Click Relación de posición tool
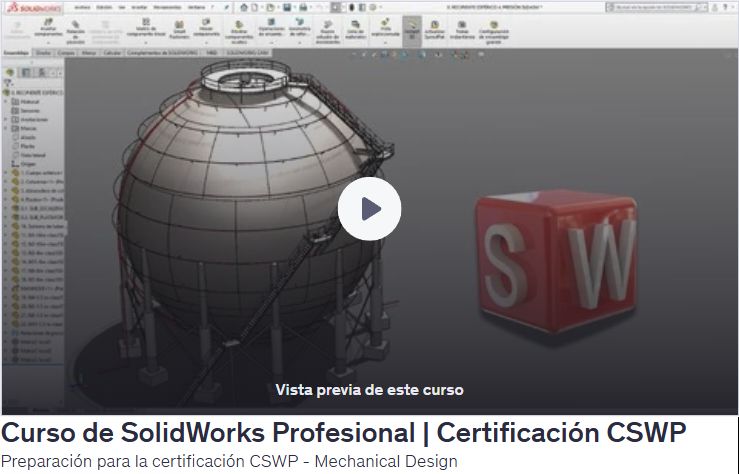Image resolution: width=739 pixels, height=474 pixels. pos(75,32)
